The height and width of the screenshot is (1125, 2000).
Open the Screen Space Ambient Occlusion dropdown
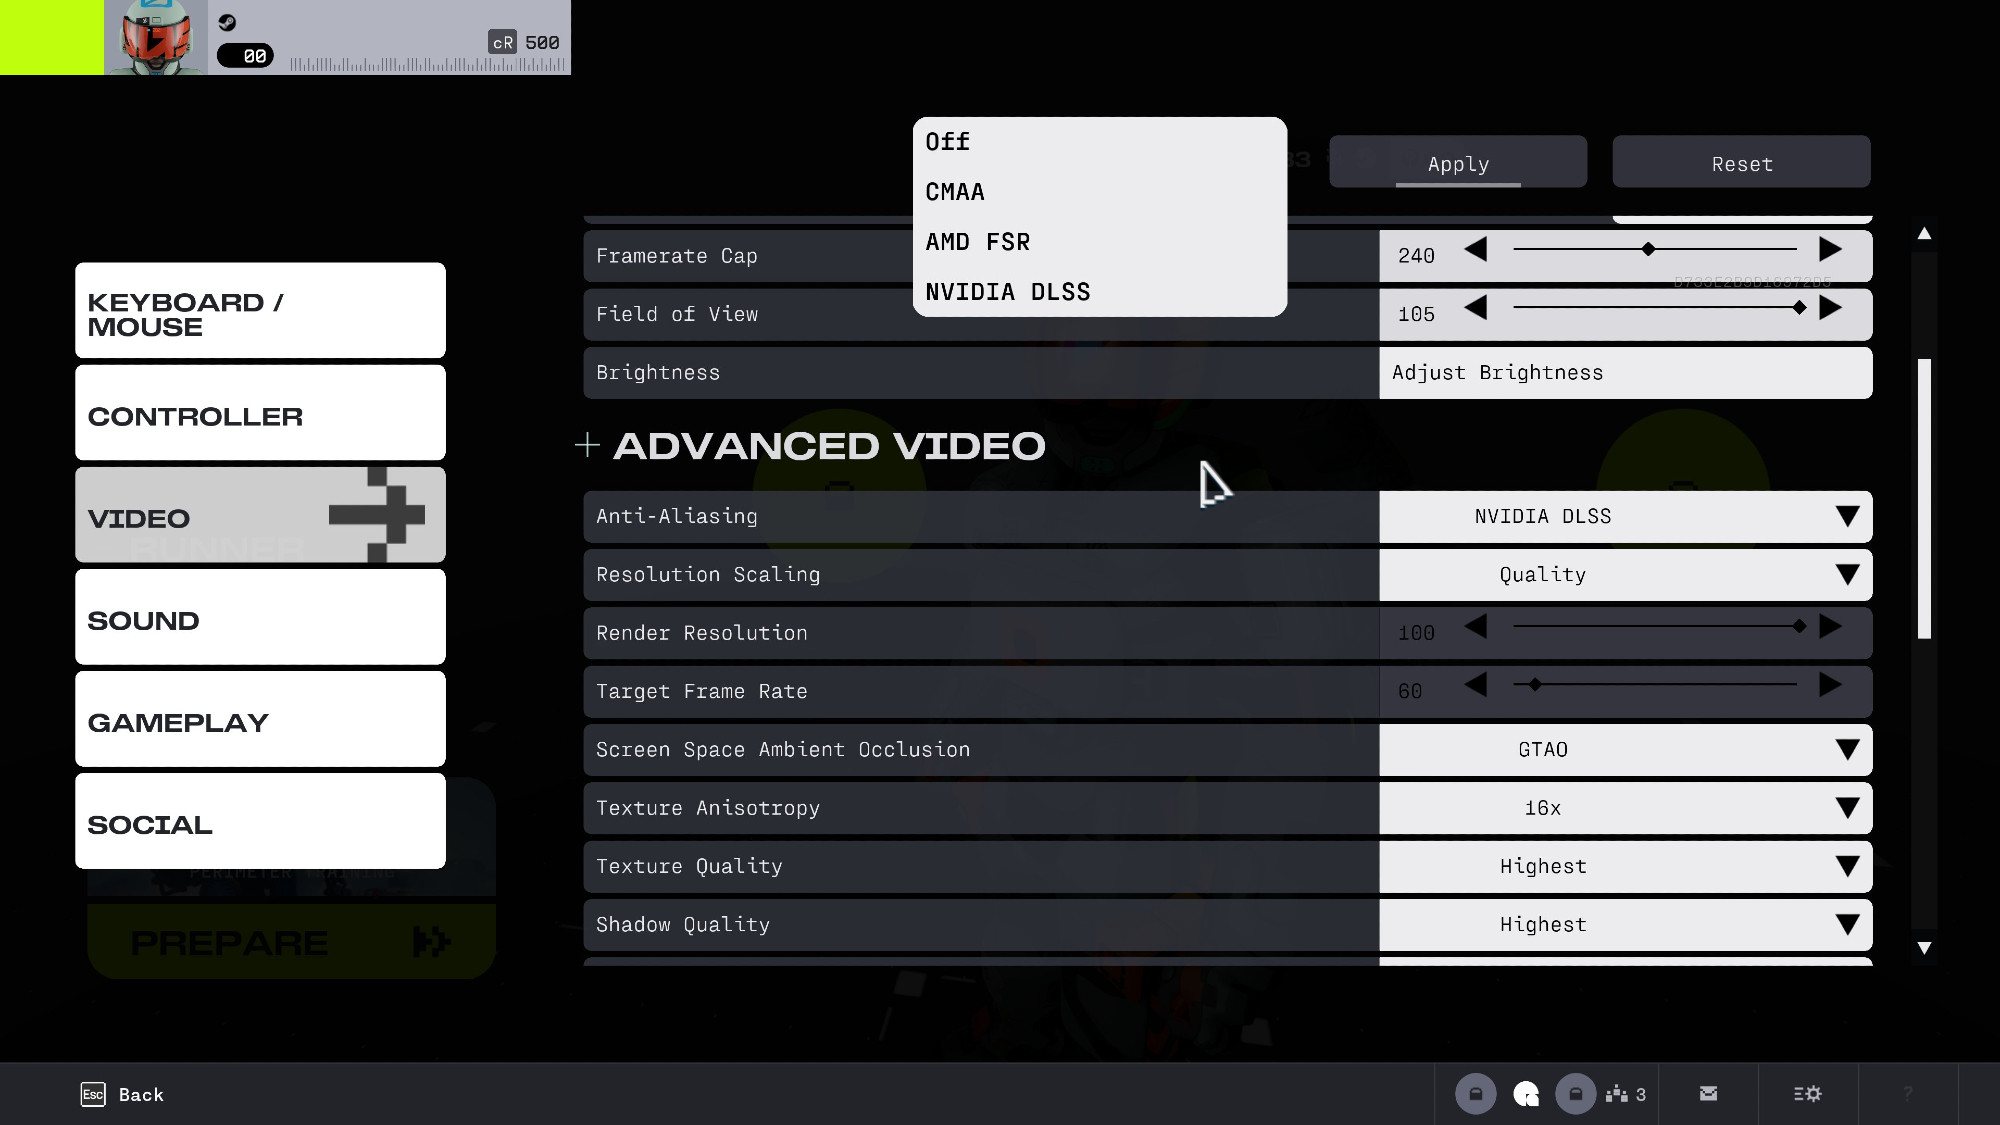[x=1625, y=750]
